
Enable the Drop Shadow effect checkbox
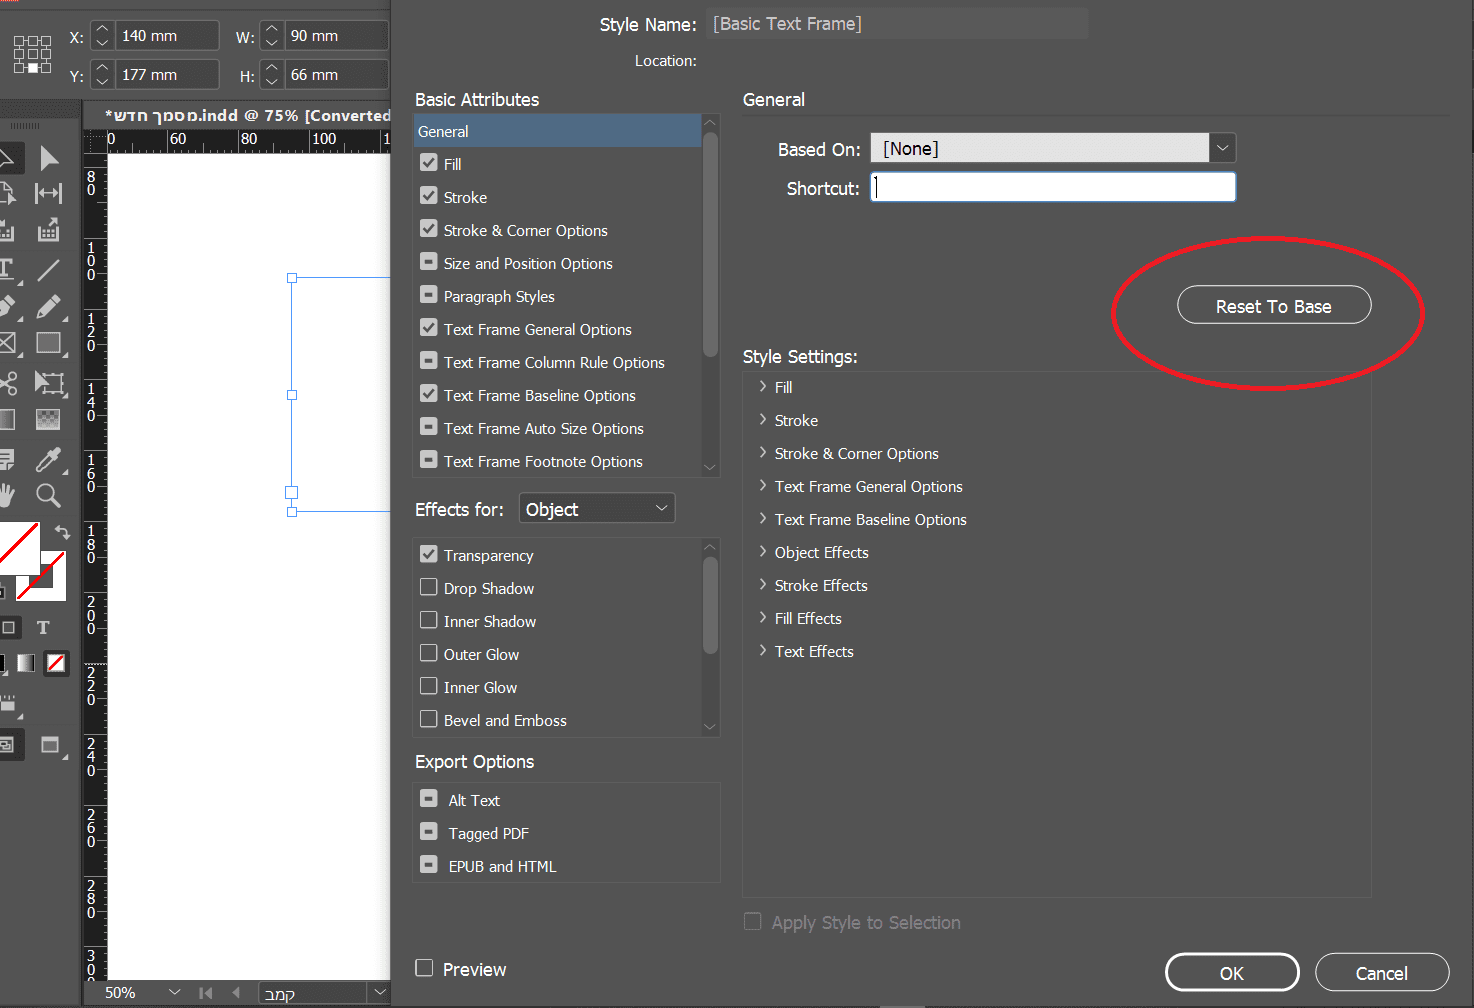429,588
